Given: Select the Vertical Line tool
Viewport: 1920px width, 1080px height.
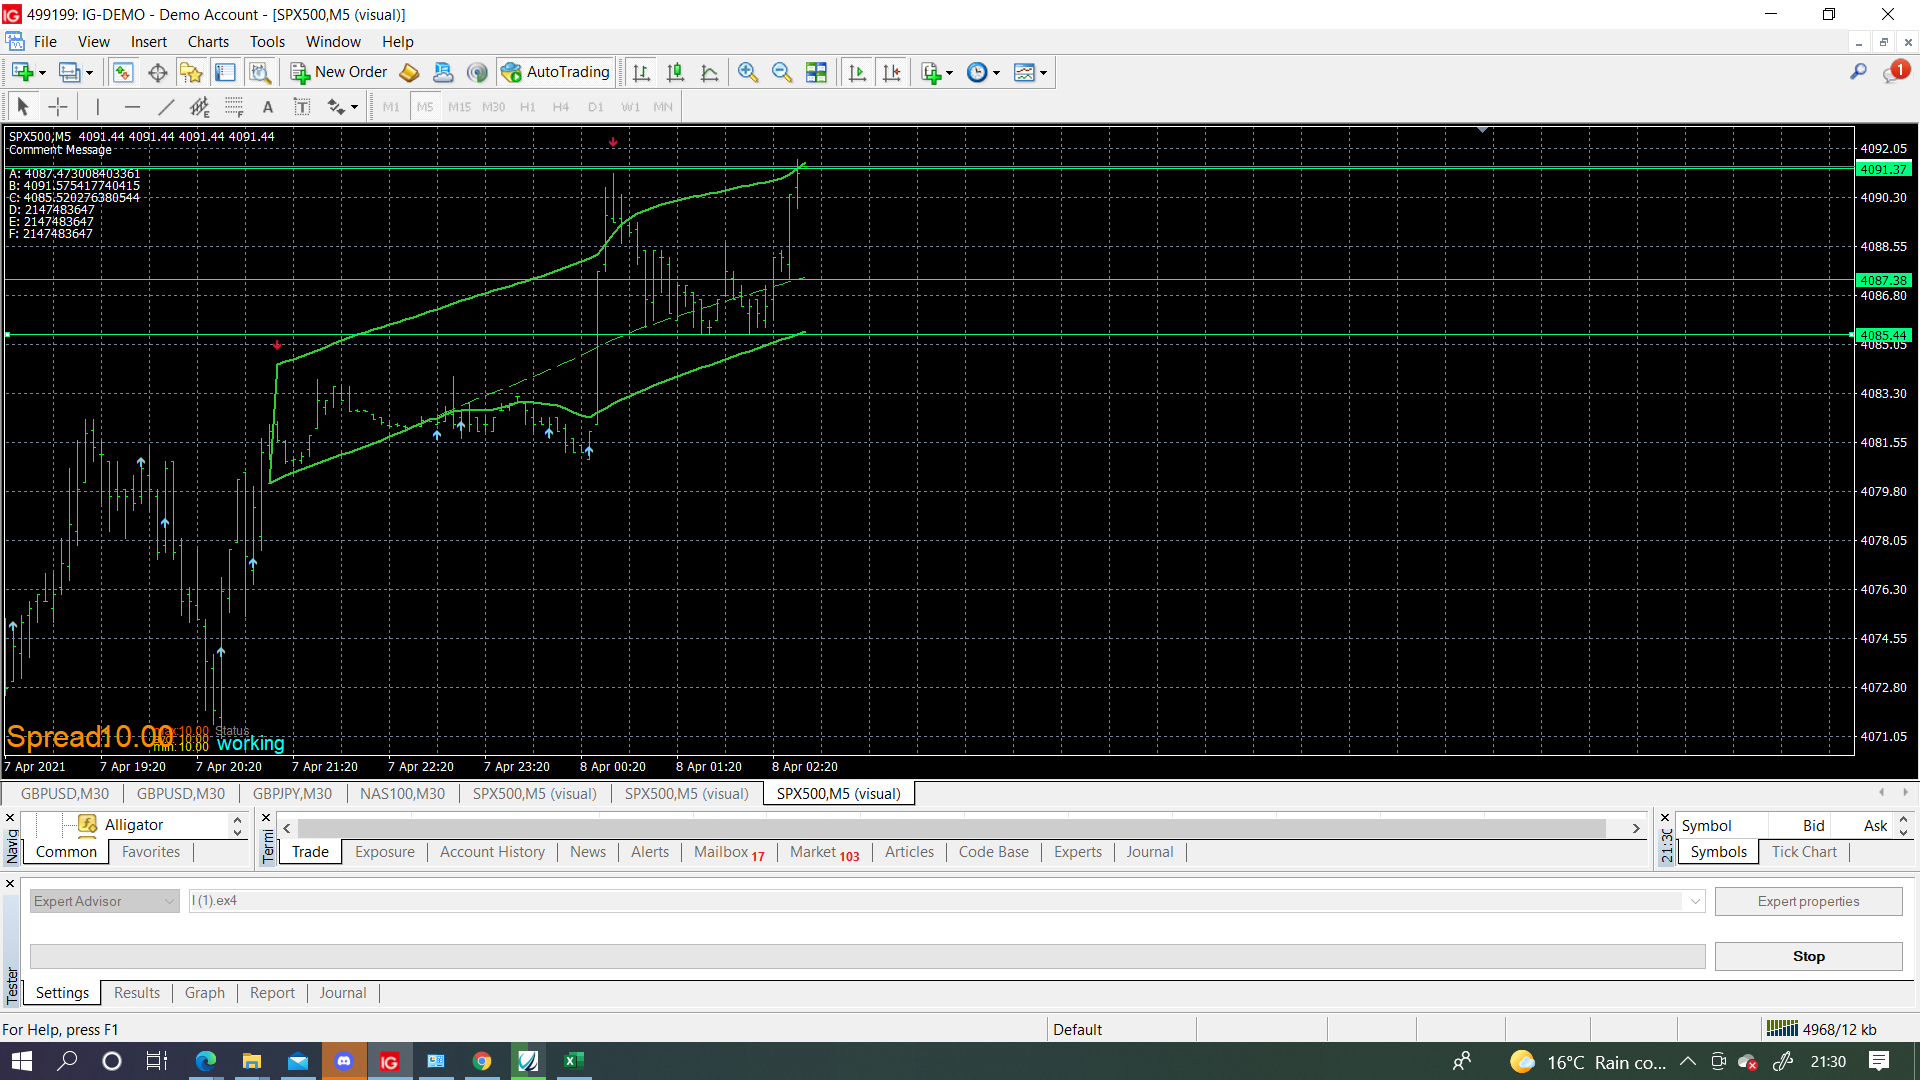Looking at the screenshot, I should point(98,106).
